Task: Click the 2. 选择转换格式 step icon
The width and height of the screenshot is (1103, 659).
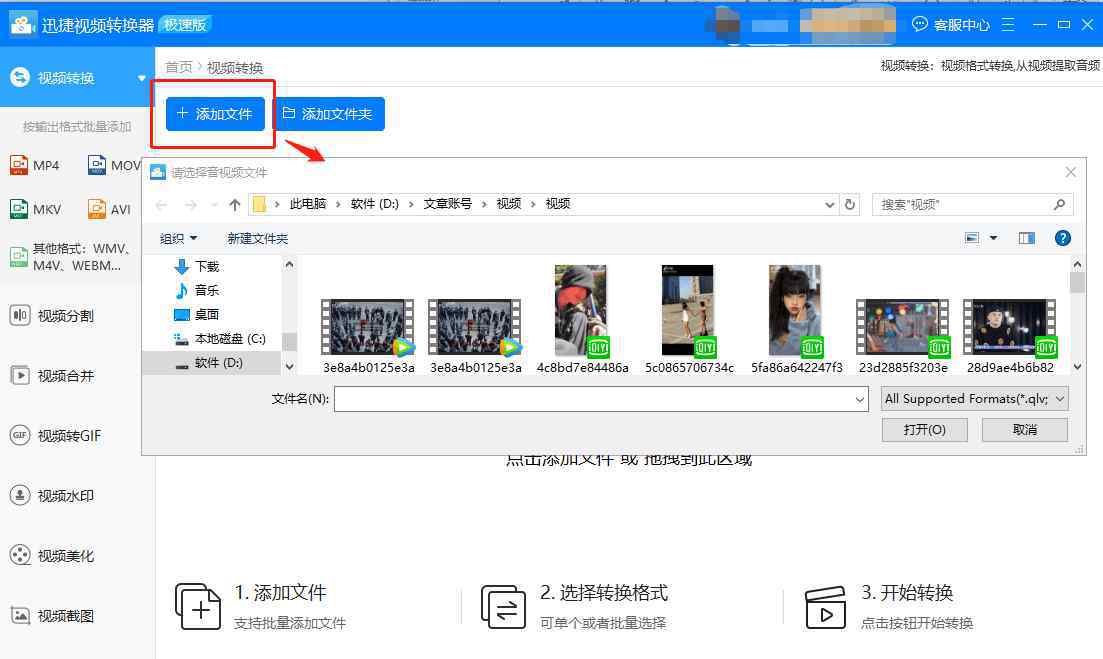Action: [503, 606]
